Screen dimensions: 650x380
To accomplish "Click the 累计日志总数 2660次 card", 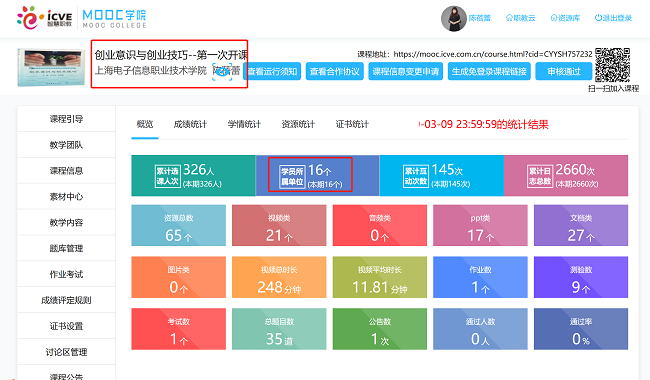I will pyautogui.click(x=566, y=176).
